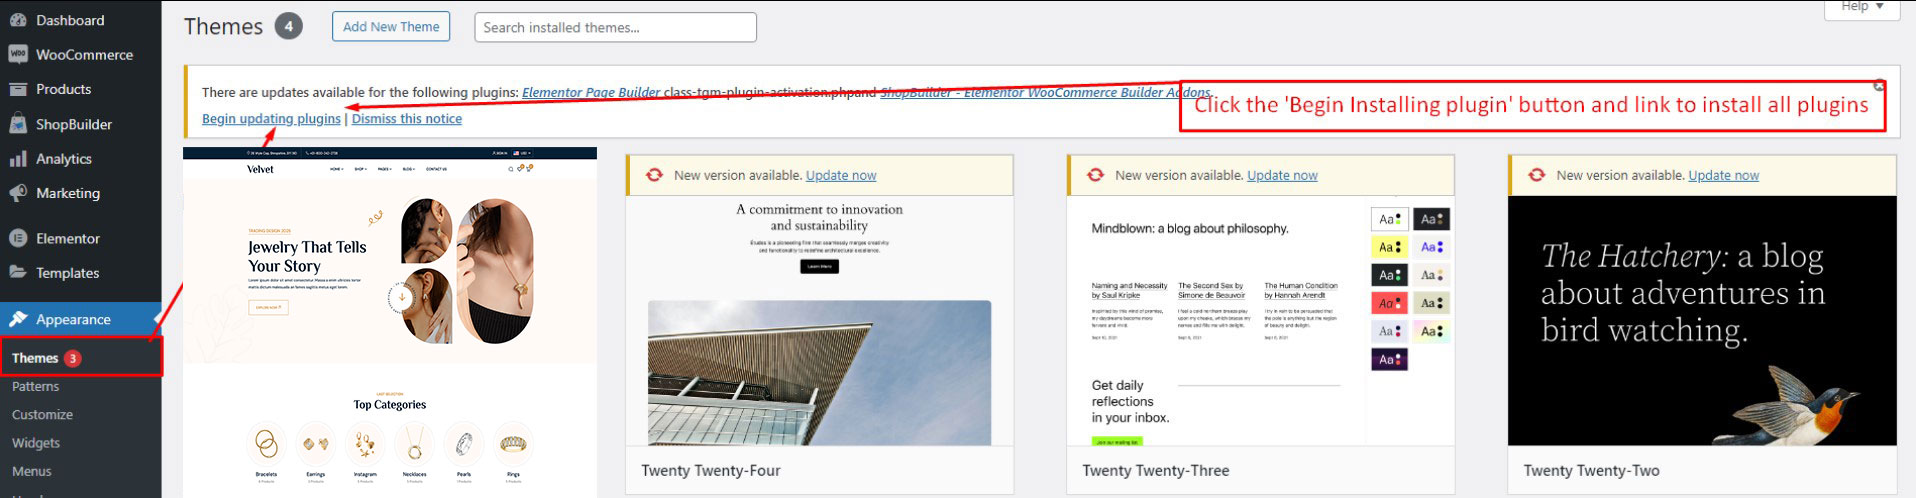Click Update now for Twenty Twenty-Two

coord(1723,175)
